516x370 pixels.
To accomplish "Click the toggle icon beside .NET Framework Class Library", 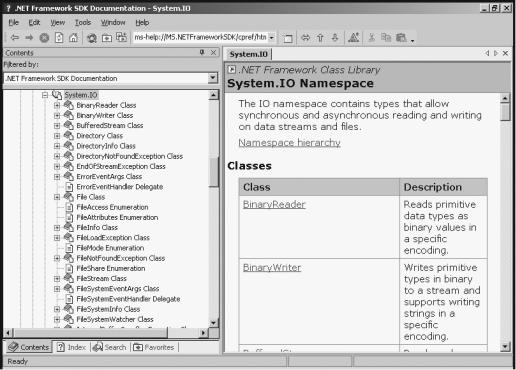I will click(x=232, y=70).
